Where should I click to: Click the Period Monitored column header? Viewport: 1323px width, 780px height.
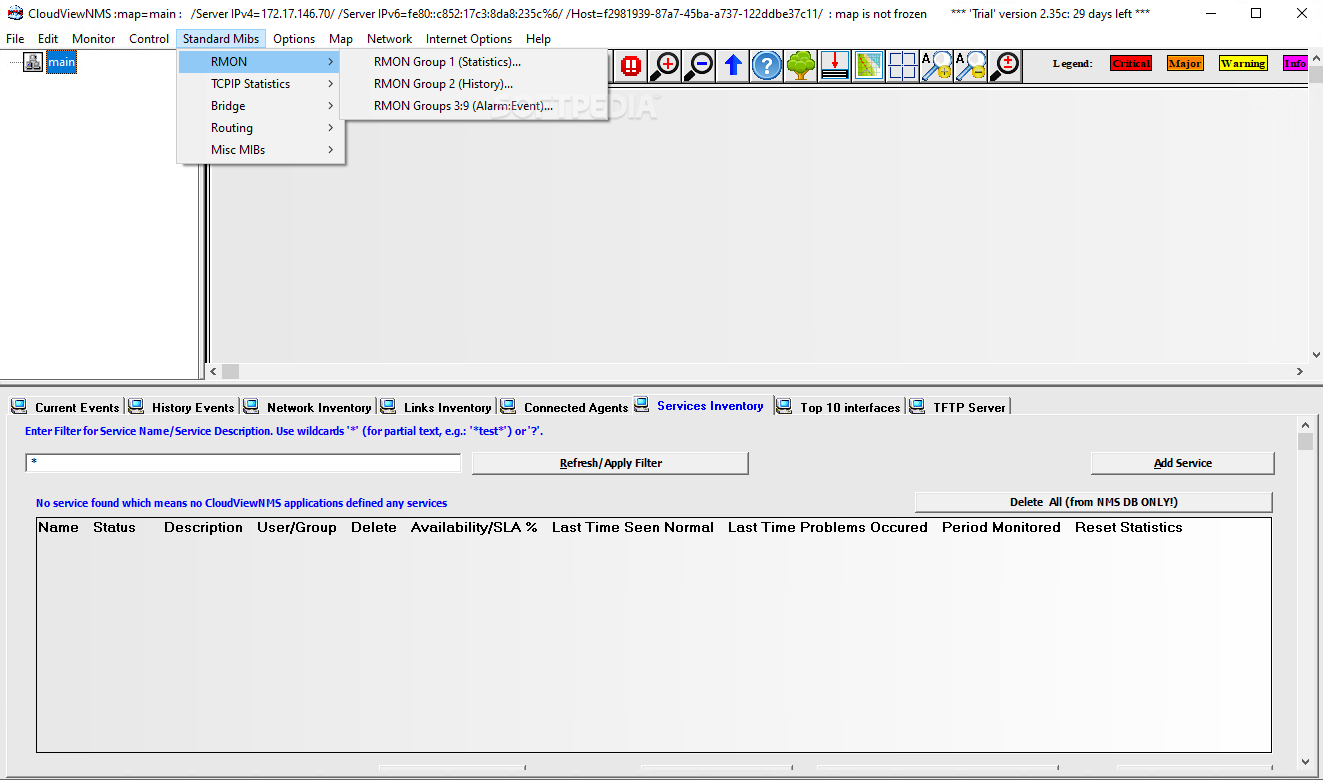(1001, 527)
